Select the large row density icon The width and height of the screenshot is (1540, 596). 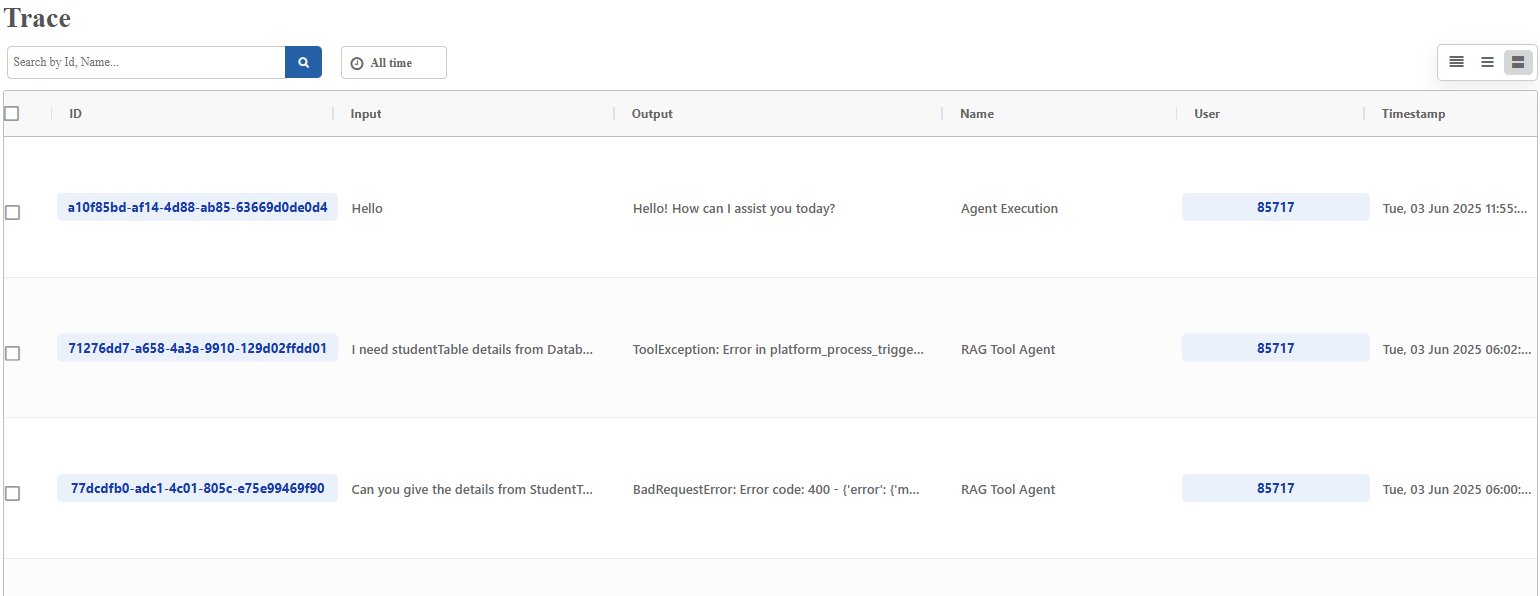1518,62
